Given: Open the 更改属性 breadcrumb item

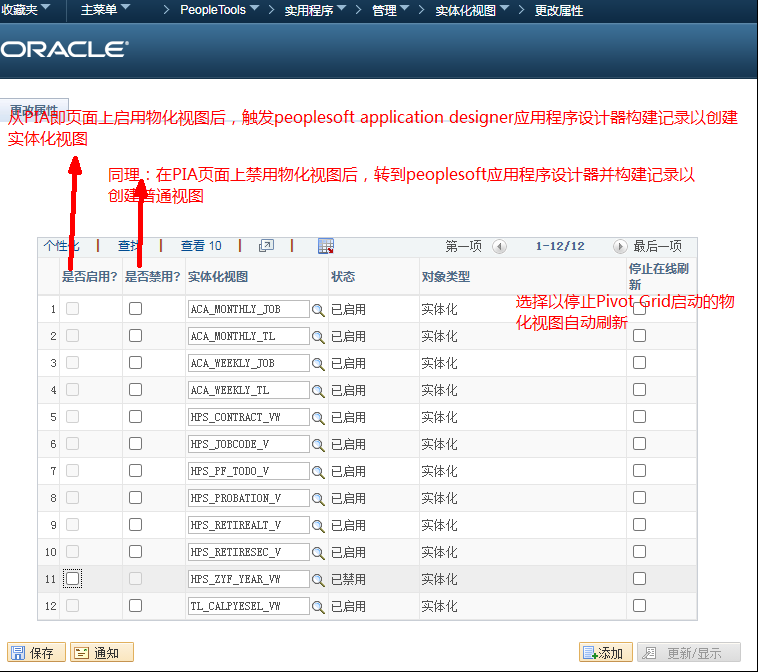Looking at the screenshot, I should click(x=559, y=10).
